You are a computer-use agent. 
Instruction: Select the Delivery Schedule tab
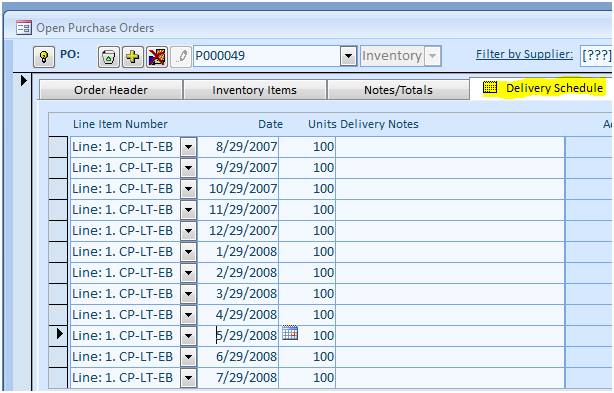tap(544, 88)
